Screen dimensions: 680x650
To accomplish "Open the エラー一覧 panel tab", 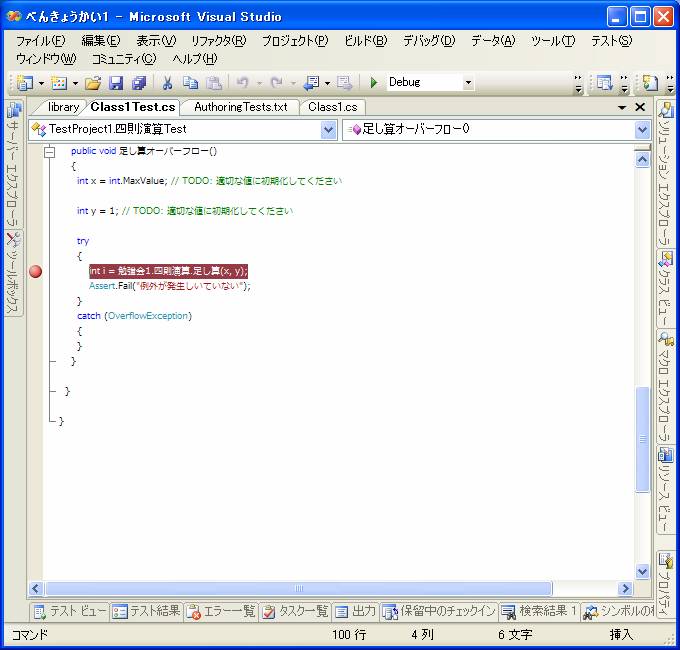I will [x=222, y=611].
